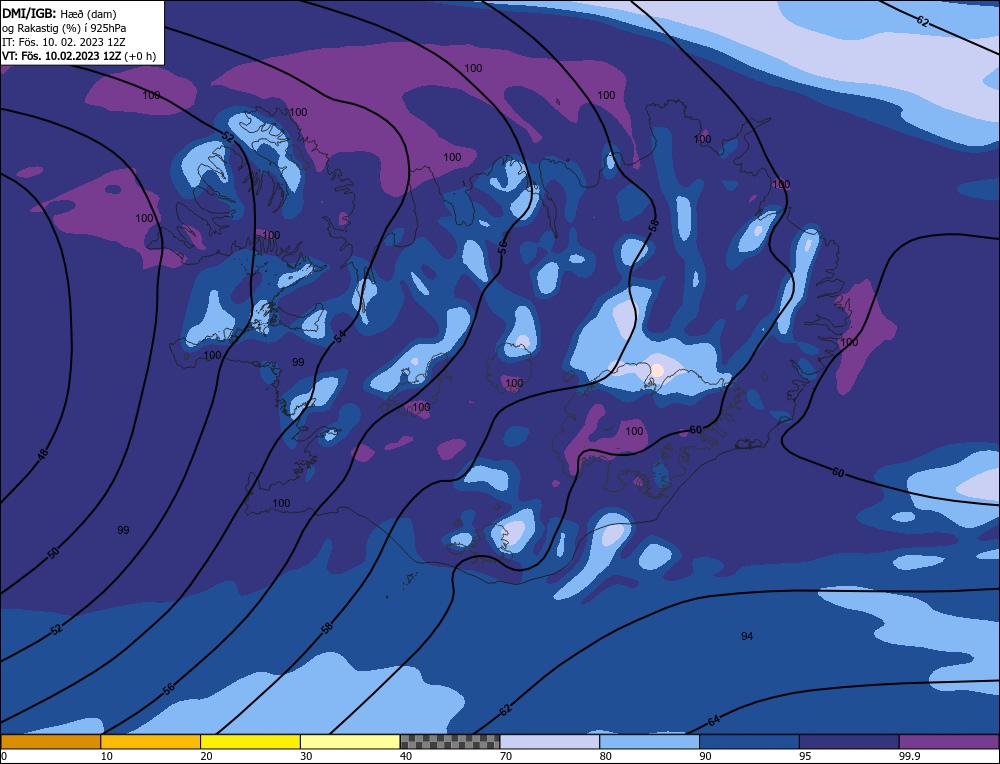Click the orange 10–20 legend swatch
The image size is (1000, 764).
151,742
